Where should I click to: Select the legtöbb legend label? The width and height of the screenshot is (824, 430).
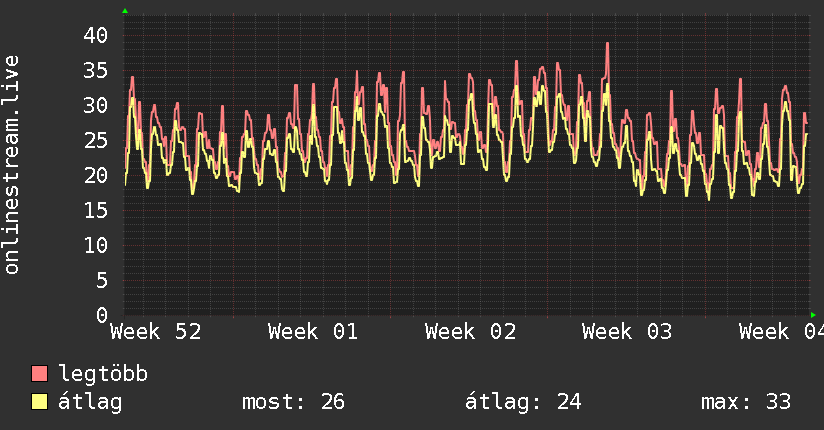[104, 374]
